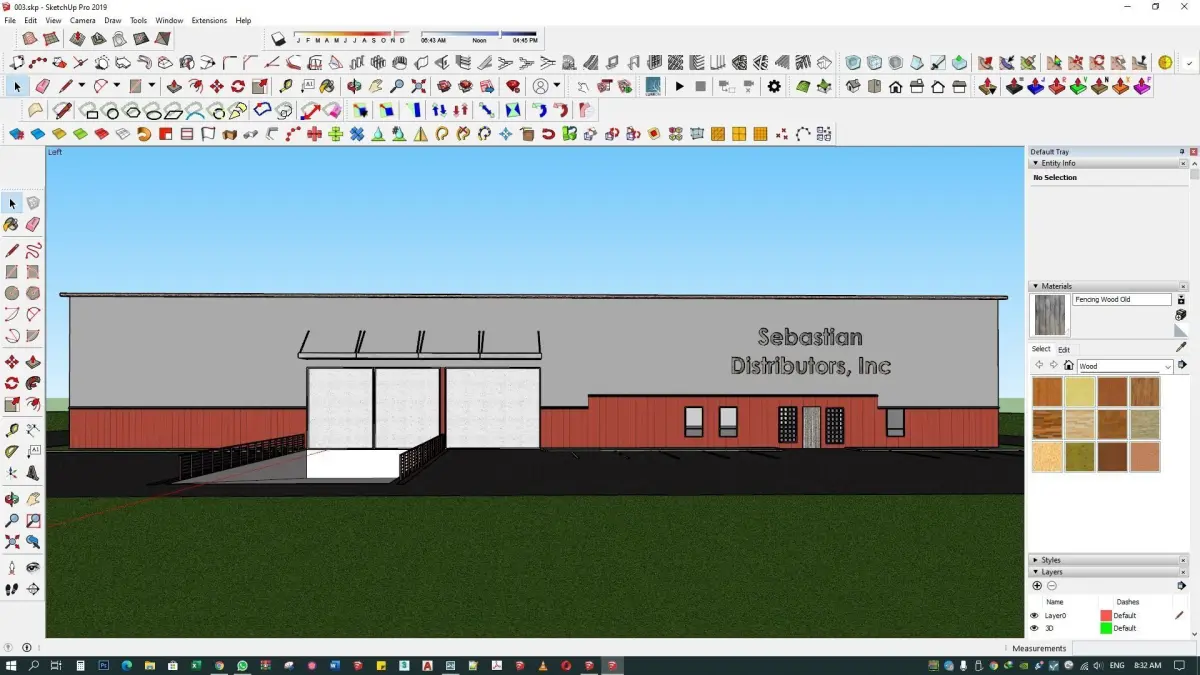This screenshot has width=1200, height=675.
Task: Expand the Styles panel
Action: click(x=1035, y=560)
